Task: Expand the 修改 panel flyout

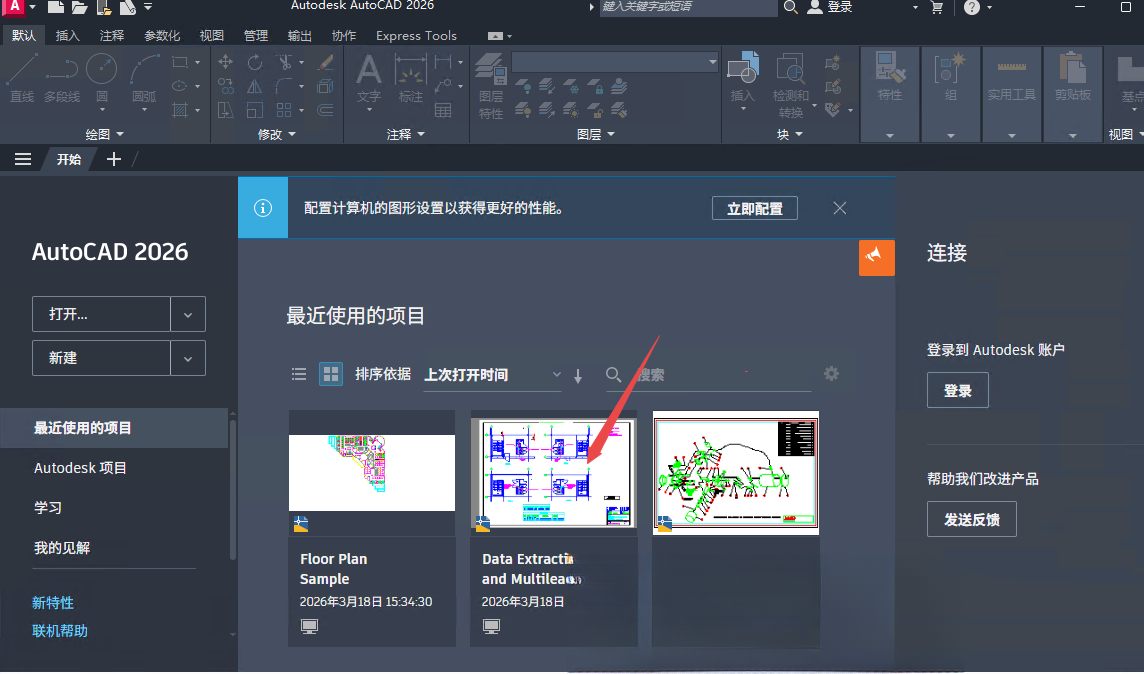Action: tap(277, 134)
